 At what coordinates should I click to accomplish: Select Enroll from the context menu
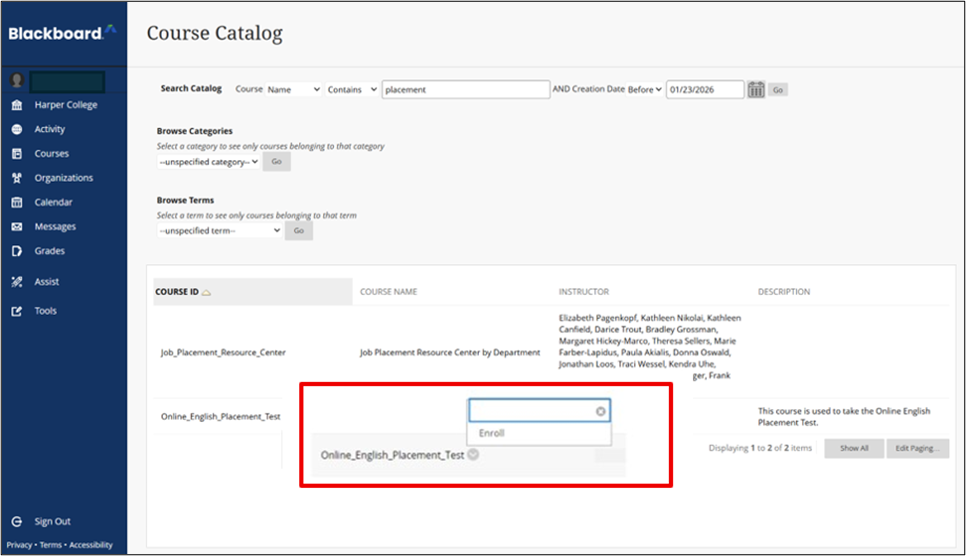tap(492, 433)
